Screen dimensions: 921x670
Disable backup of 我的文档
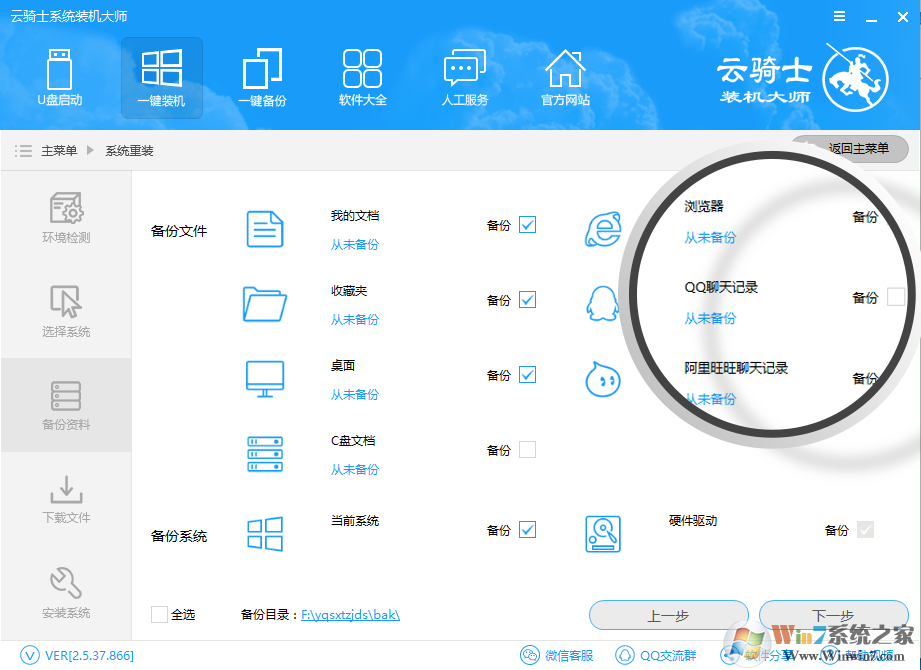click(525, 225)
